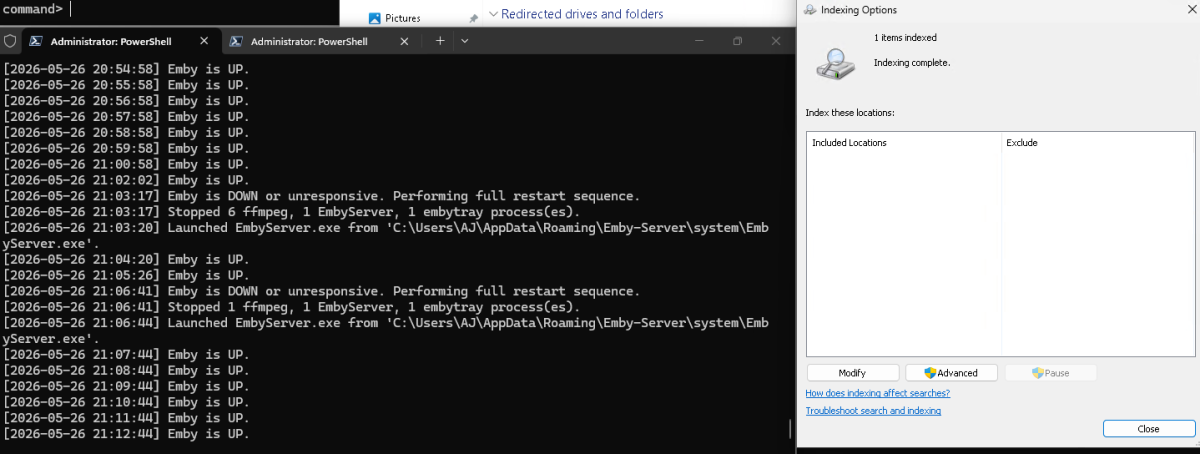Click the Pause indexing button

click(x=1051, y=373)
